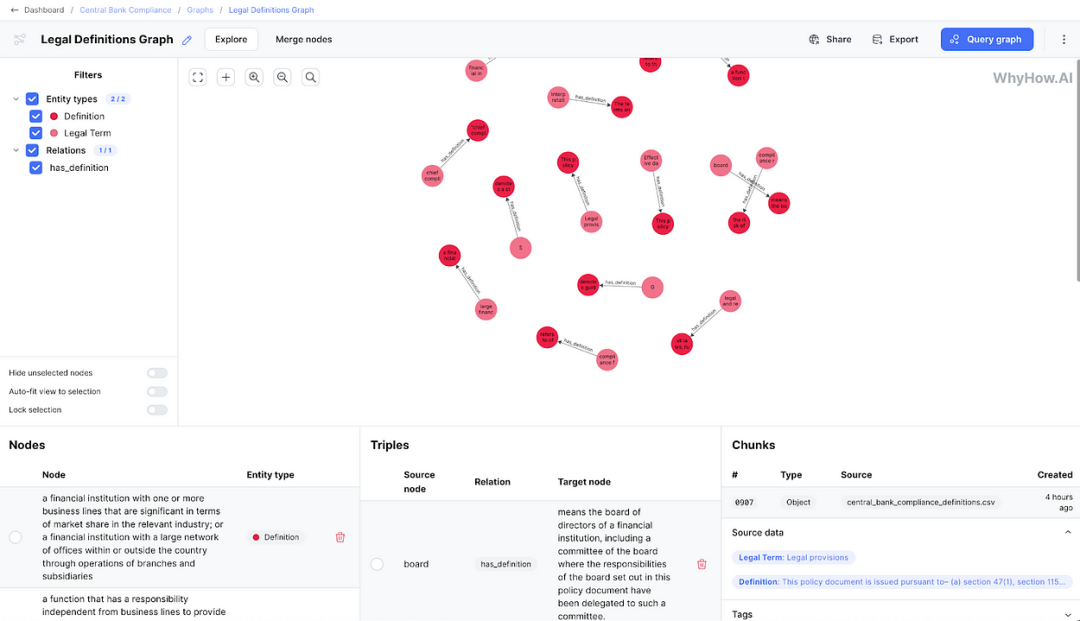
Task: Click the plus add-node icon
Action: [226, 77]
